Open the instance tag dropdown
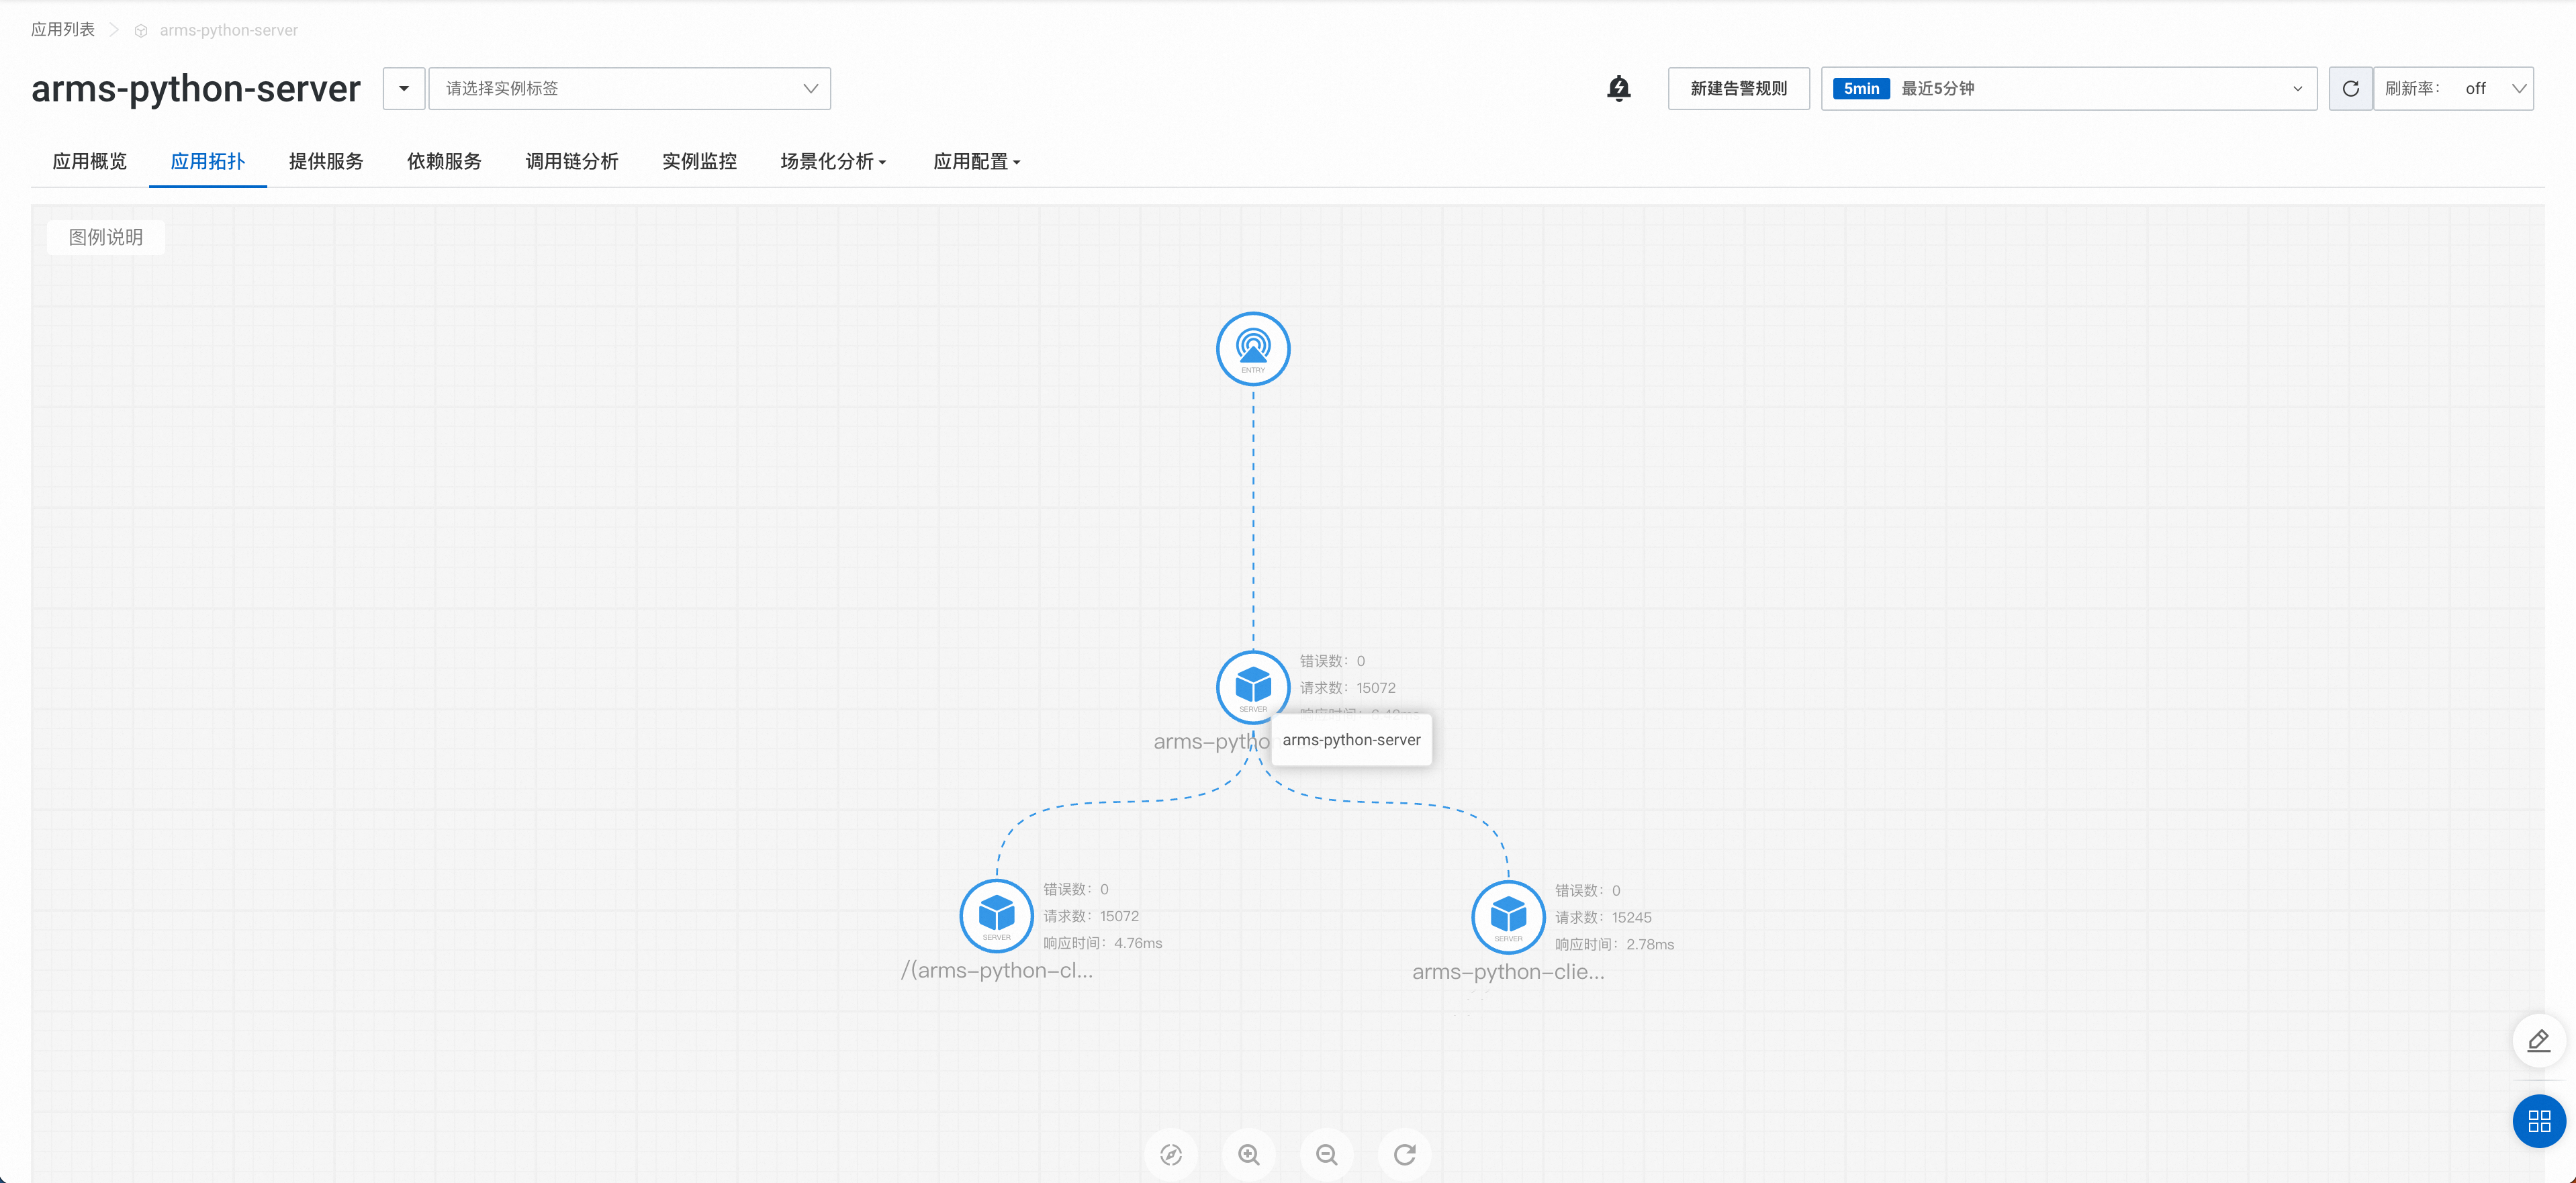 coord(629,88)
